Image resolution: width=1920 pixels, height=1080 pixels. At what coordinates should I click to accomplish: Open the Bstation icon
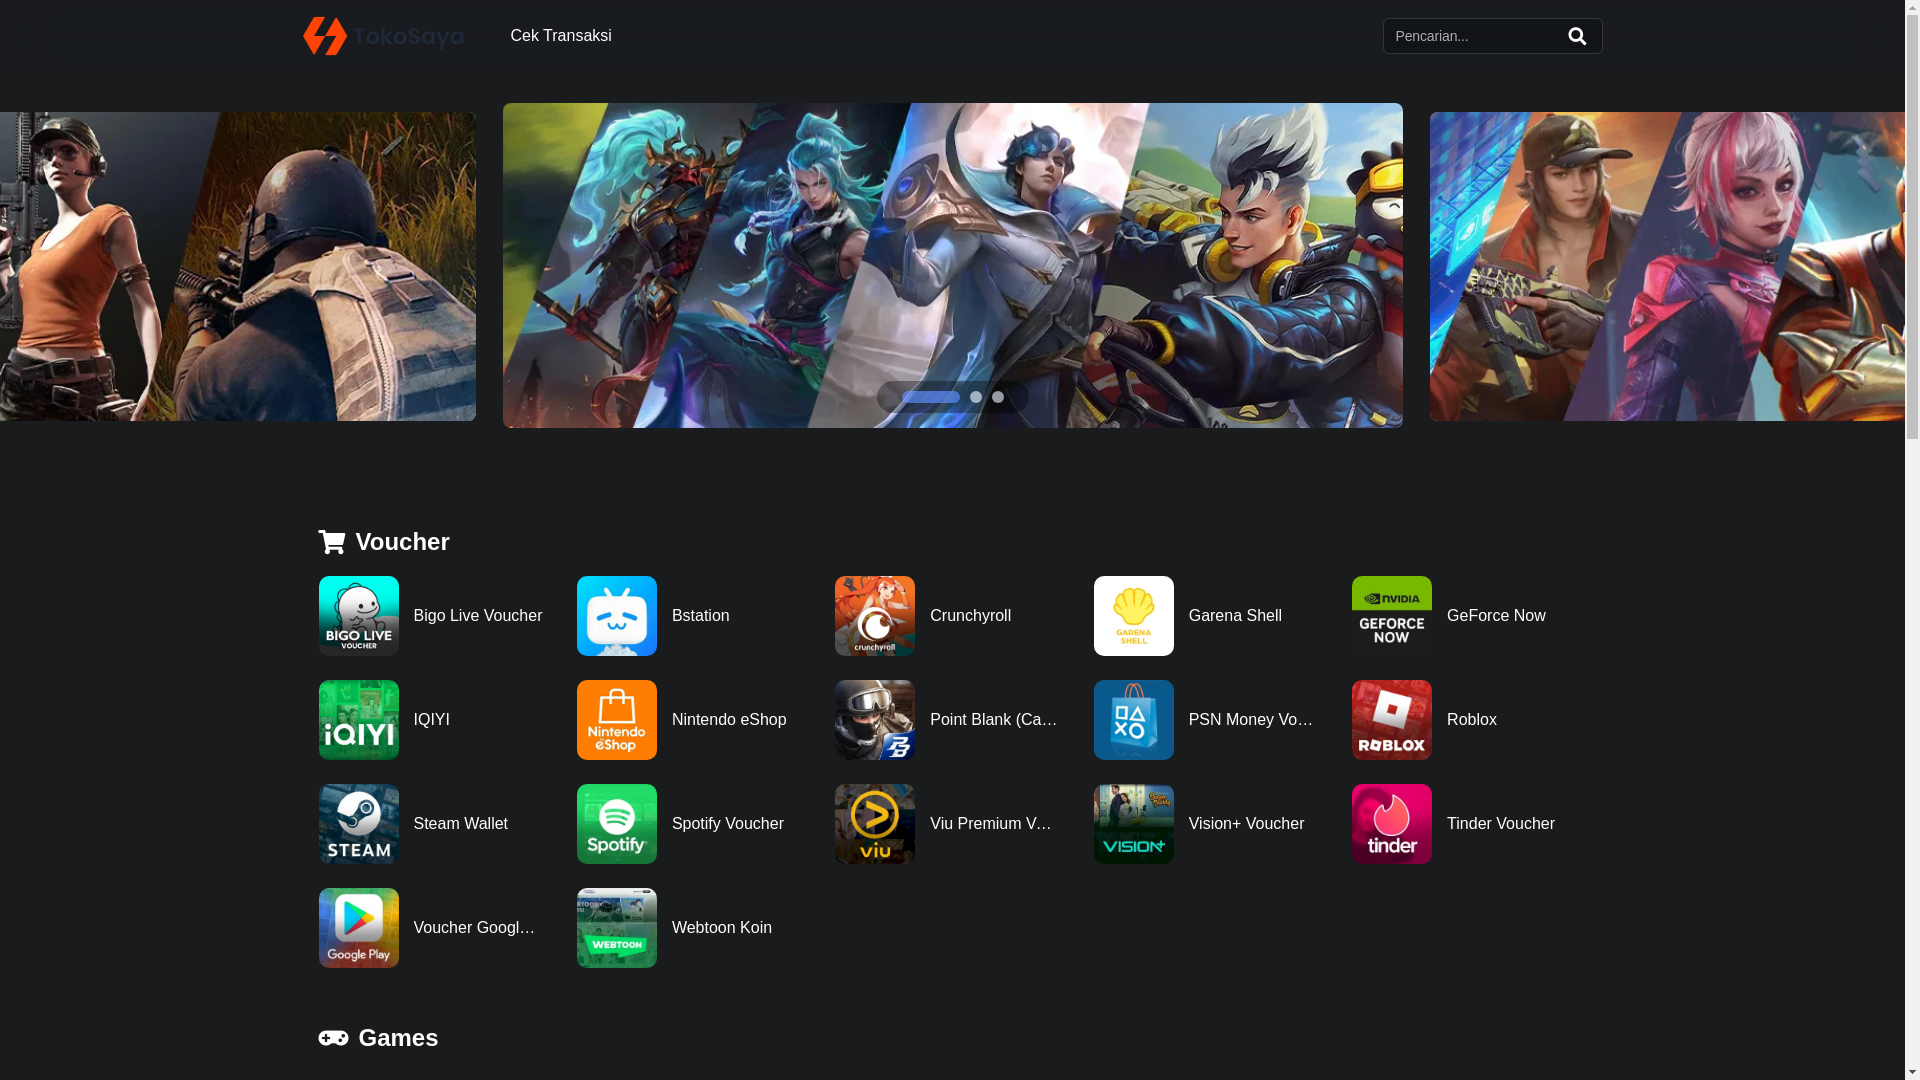pos(617,616)
